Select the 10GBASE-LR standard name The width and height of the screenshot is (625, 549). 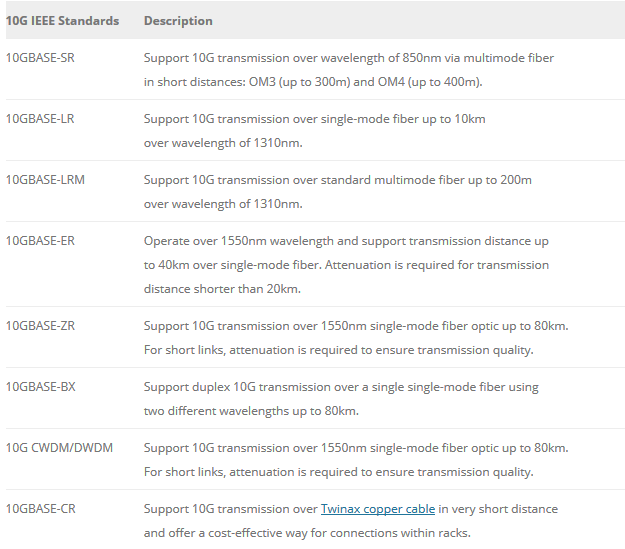[x=40, y=119]
